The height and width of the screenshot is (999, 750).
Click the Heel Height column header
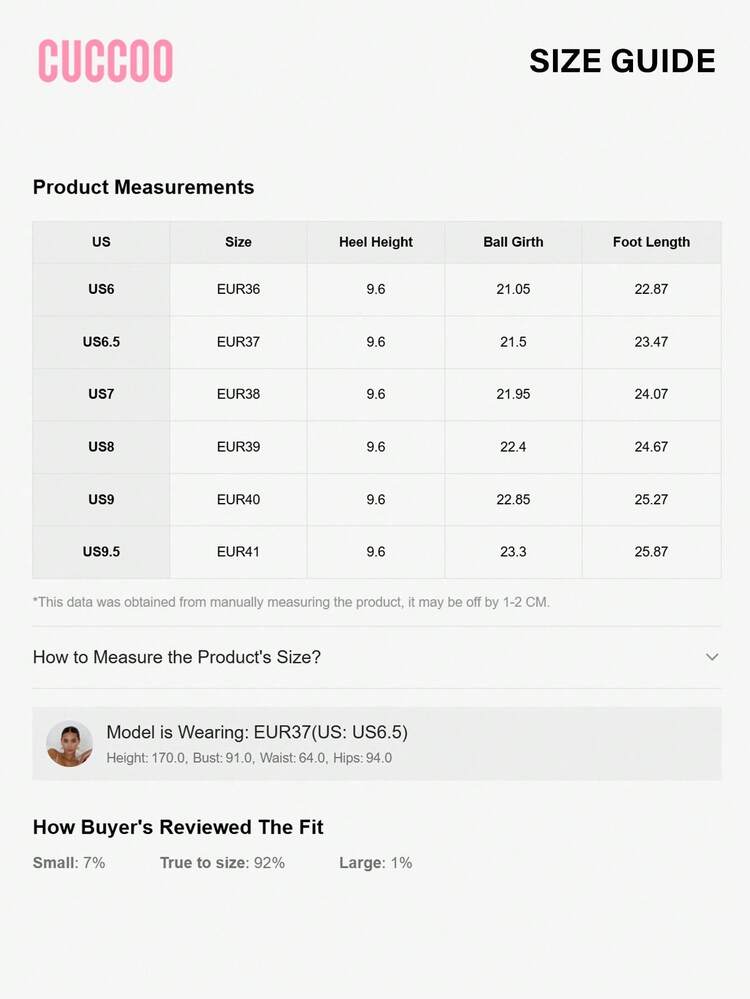point(376,242)
